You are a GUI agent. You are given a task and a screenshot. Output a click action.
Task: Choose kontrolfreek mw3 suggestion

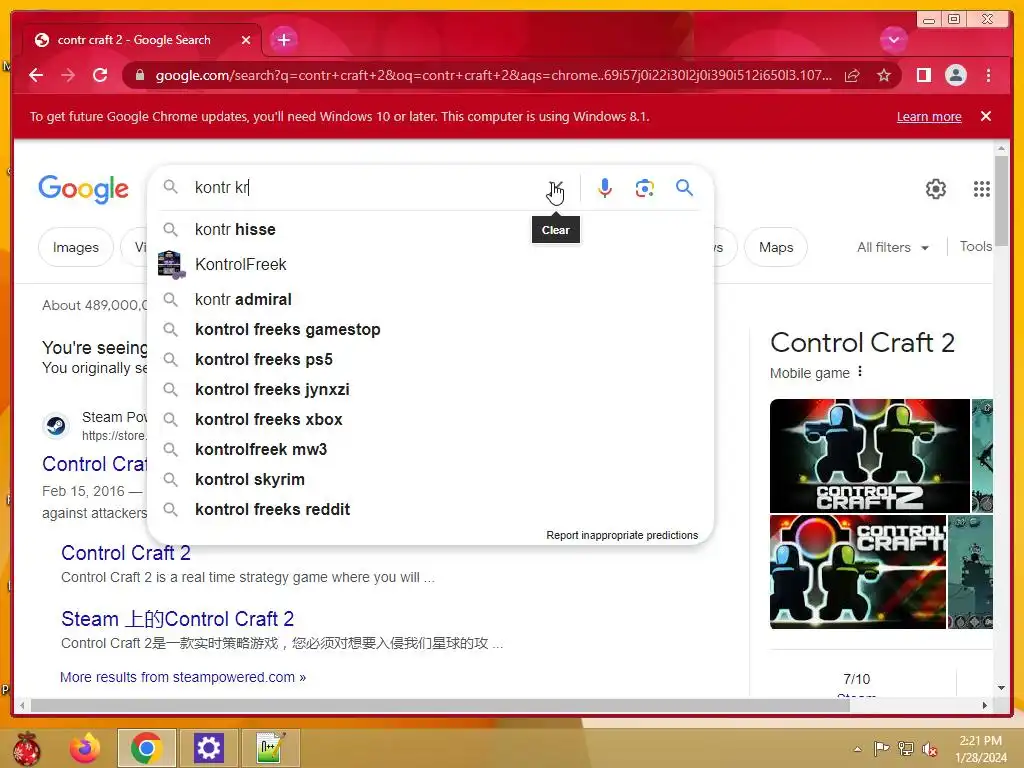pos(431,449)
